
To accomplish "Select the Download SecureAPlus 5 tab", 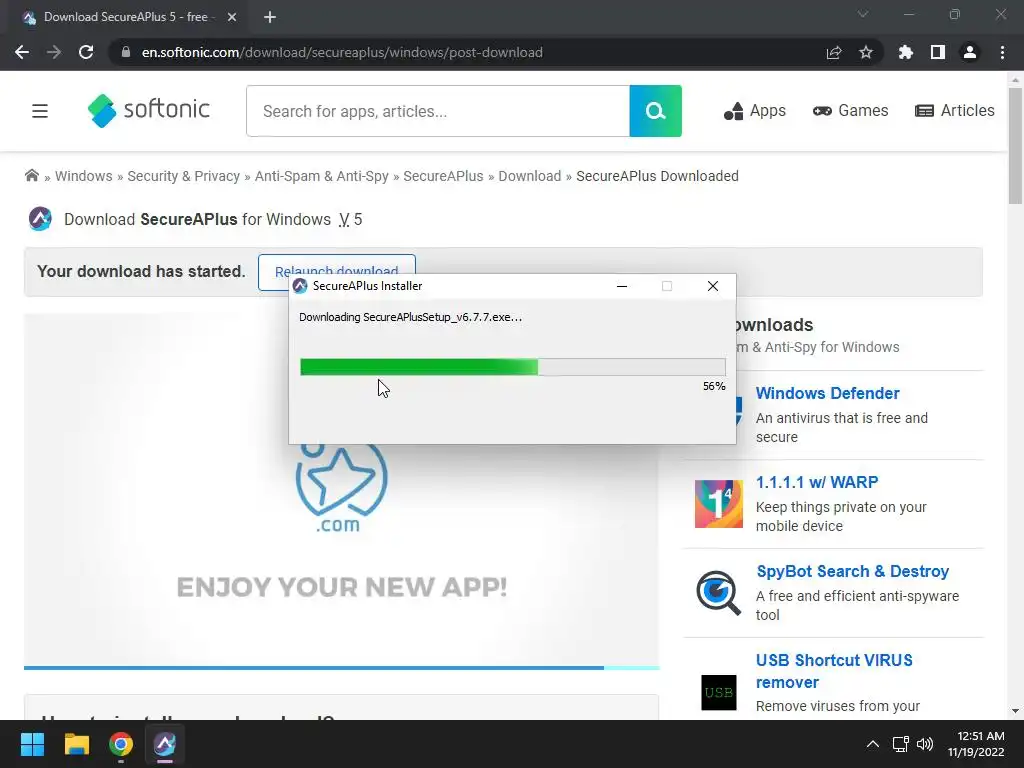I will [126, 17].
